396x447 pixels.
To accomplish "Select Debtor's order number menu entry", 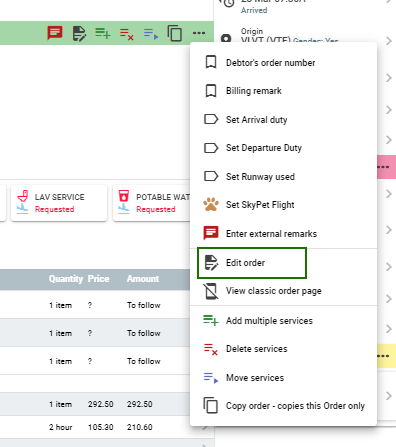I will (283, 62).
